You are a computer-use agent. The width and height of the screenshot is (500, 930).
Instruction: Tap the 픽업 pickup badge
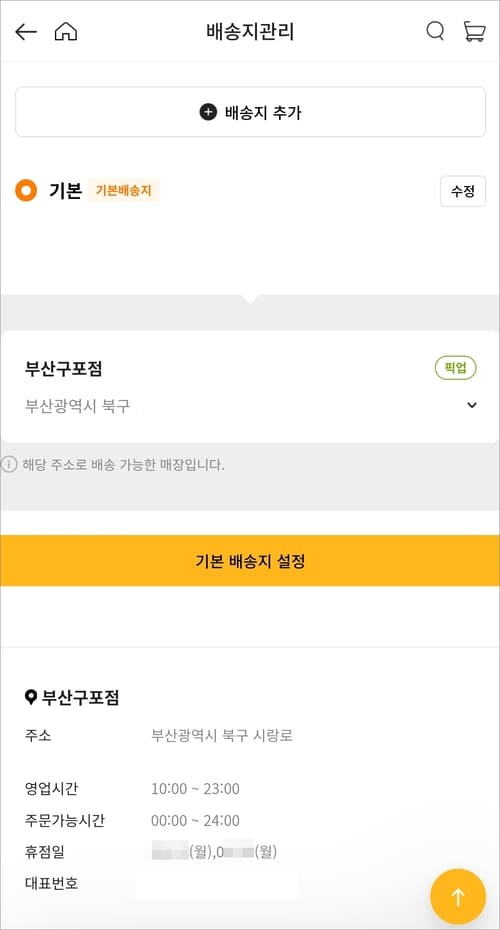click(x=456, y=368)
